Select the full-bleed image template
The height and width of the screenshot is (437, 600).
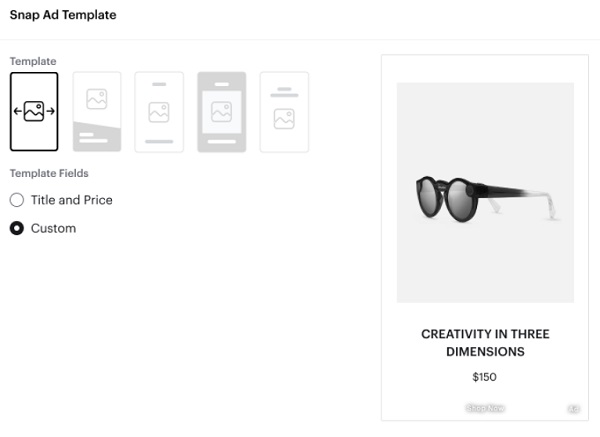(34, 111)
